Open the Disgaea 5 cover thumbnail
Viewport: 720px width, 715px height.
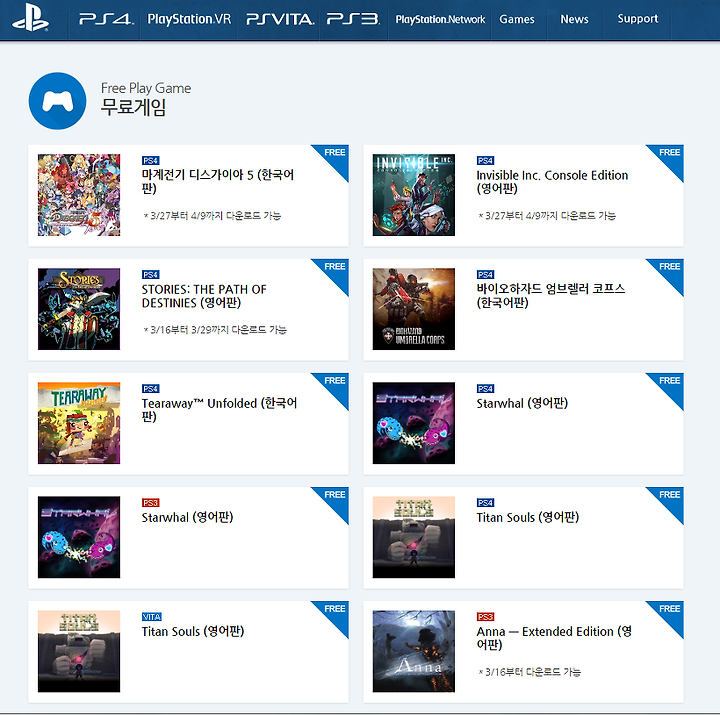click(79, 195)
